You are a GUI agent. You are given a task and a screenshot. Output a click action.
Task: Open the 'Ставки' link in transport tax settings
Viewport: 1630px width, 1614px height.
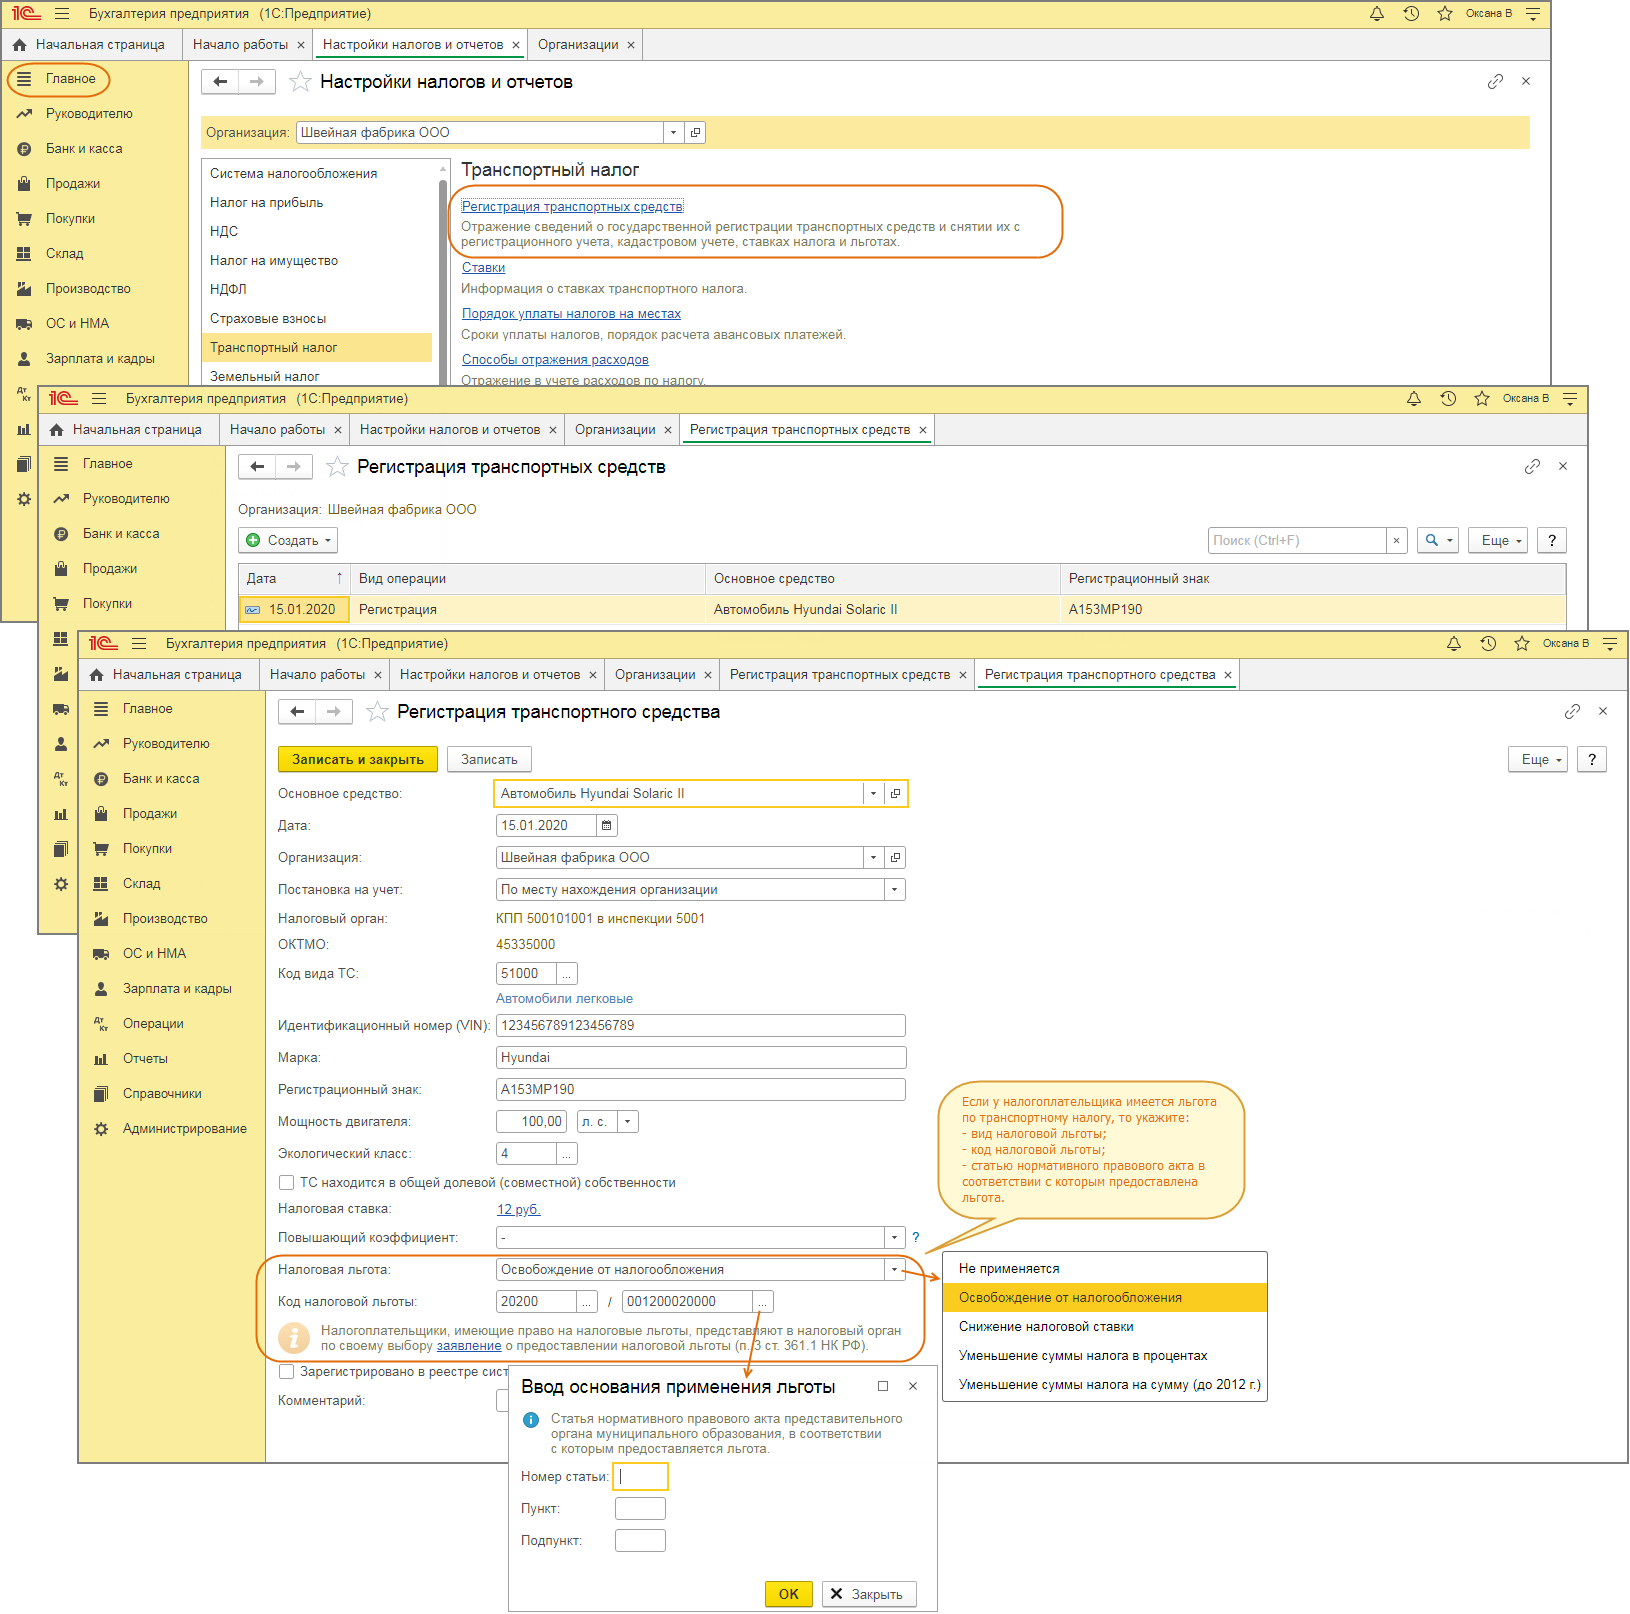pyautogui.click(x=483, y=268)
